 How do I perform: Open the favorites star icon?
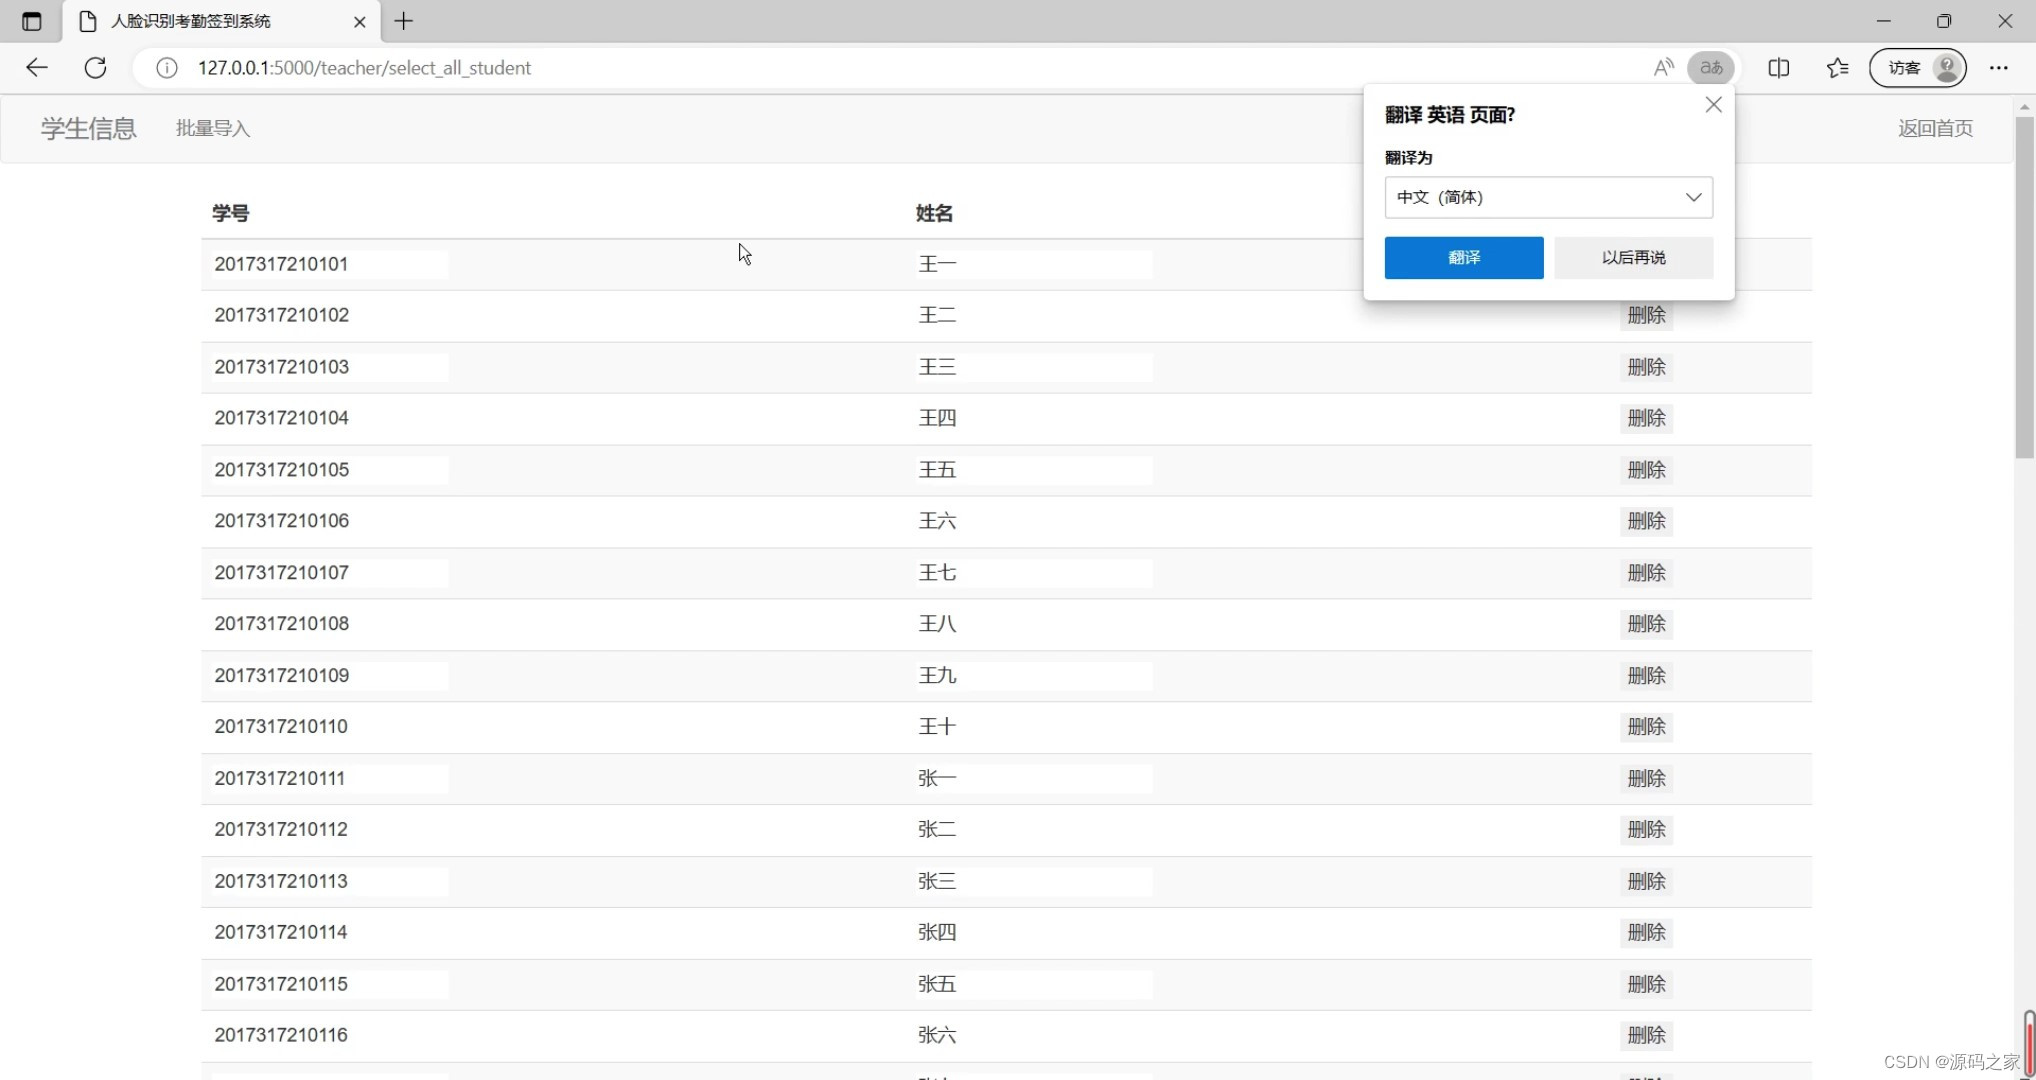click(1837, 67)
